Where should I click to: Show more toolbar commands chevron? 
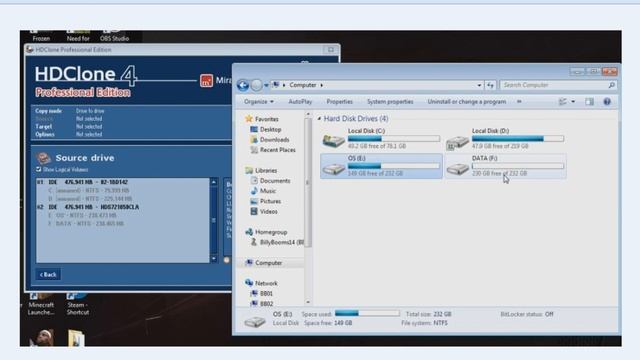click(x=519, y=102)
